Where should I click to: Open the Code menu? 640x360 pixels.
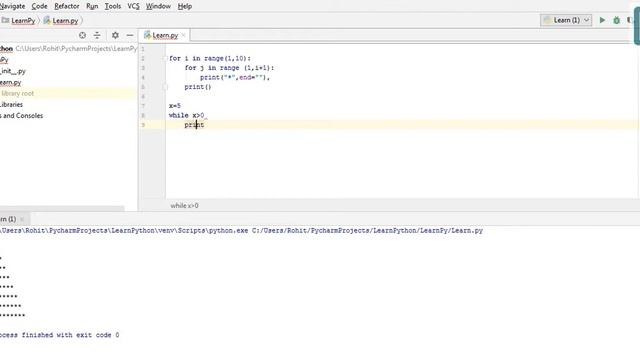(x=40, y=6)
